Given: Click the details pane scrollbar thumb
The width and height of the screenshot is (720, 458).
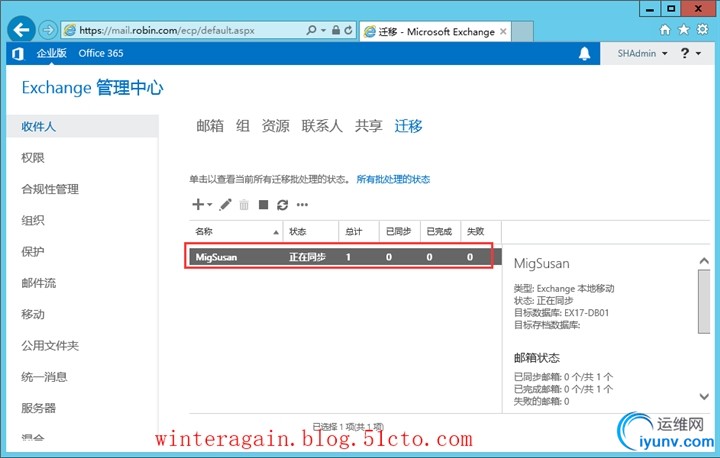Looking at the screenshot, I should (x=704, y=301).
